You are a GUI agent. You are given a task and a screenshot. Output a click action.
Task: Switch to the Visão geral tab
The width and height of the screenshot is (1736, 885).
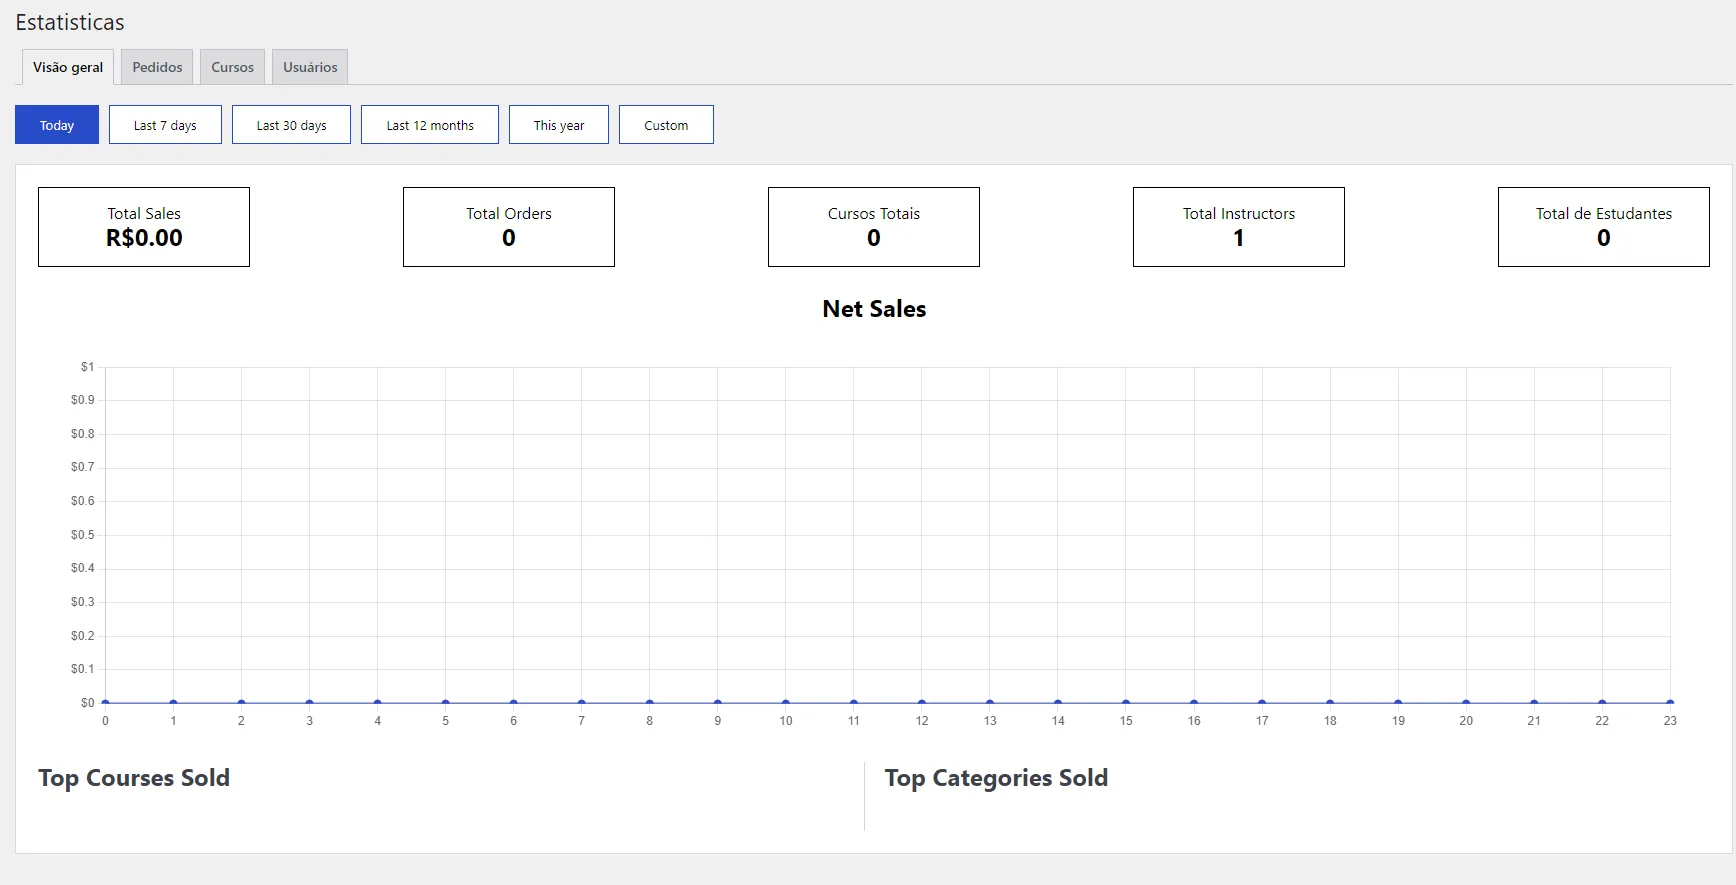tap(68, 67)
